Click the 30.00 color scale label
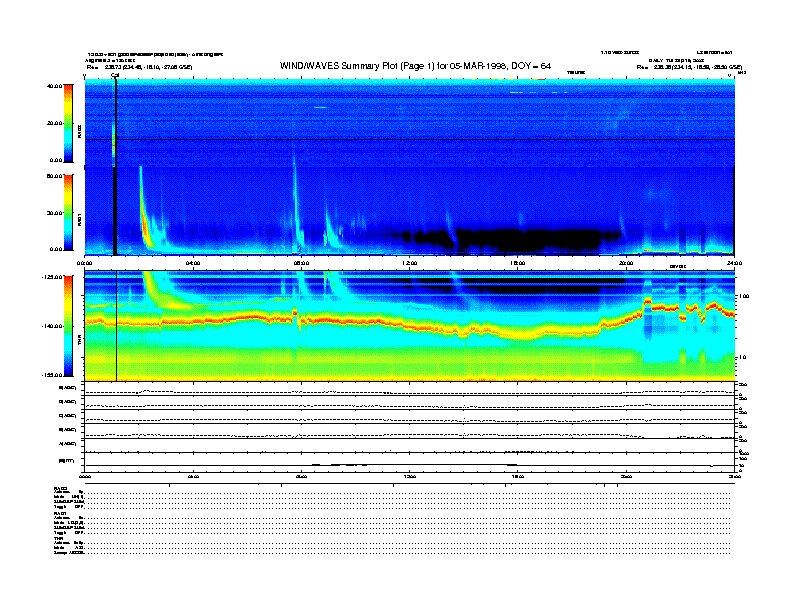792x612 pixels. coord(55,213)
